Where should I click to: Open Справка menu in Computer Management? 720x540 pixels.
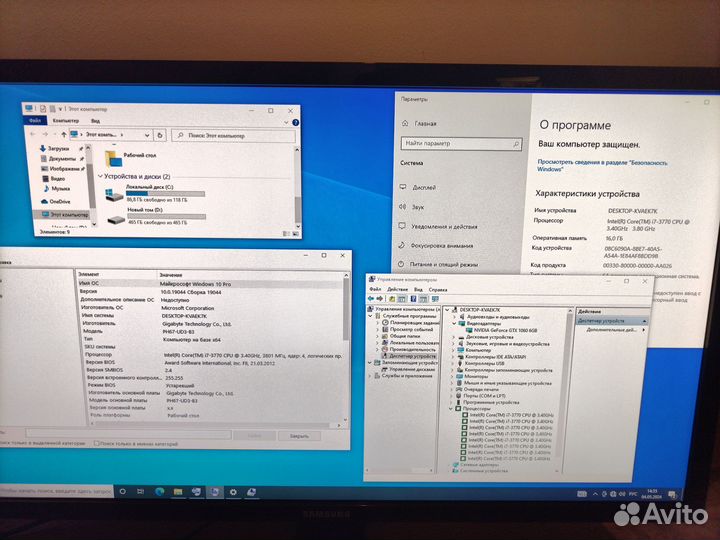pyautogui.click(x=438, y=290)
